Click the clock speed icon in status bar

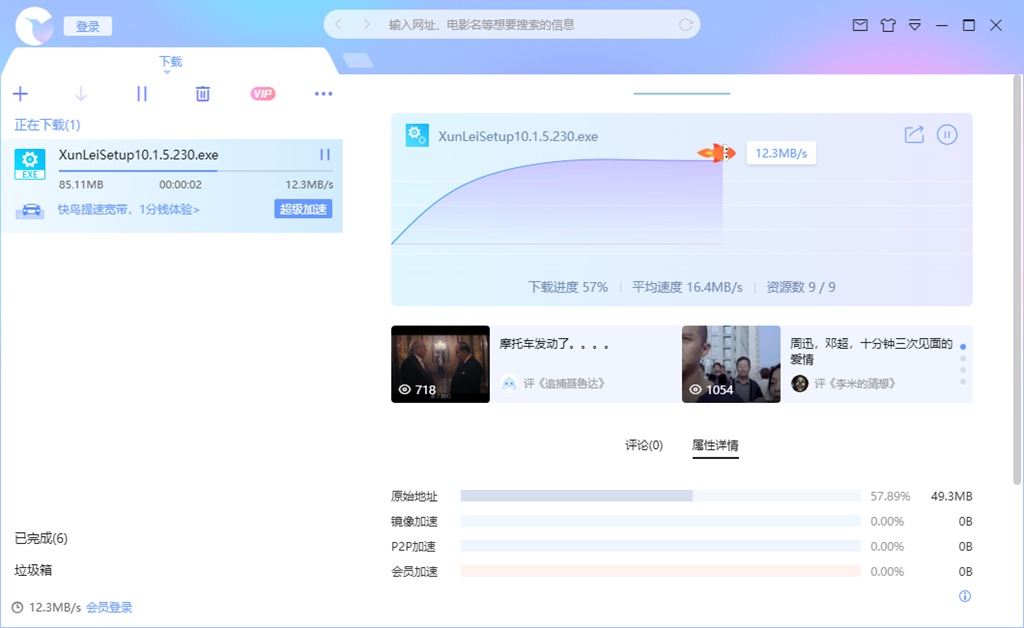(x=18, y=608)
